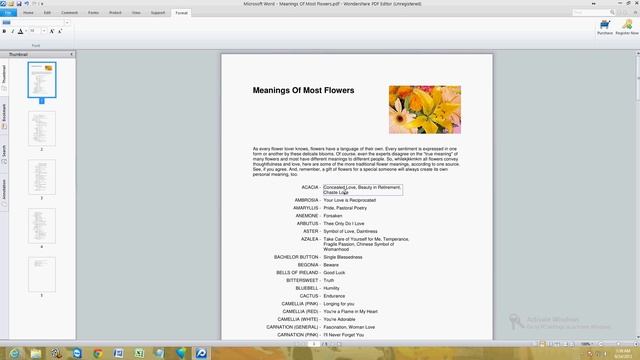Click the BELLS OF IRELAND label

[297, 273]
